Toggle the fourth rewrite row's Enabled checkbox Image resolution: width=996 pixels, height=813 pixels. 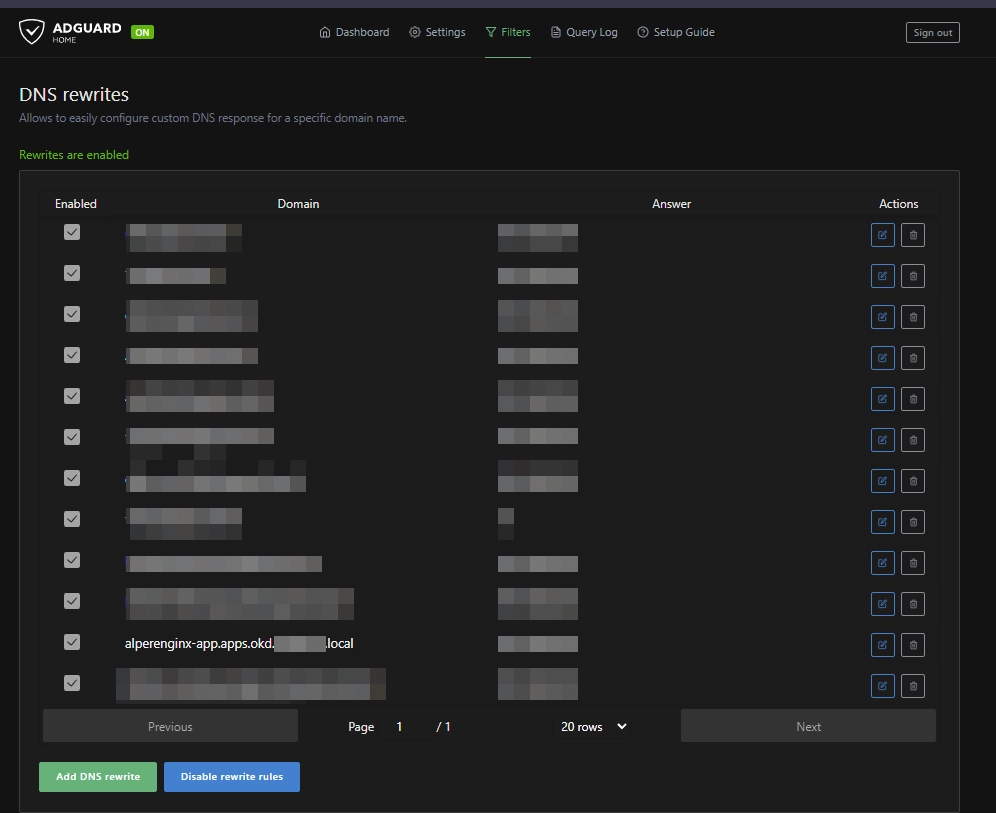(72, 355)
